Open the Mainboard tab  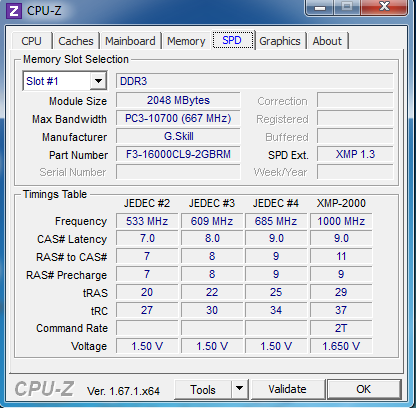click(x=130, y=41)
